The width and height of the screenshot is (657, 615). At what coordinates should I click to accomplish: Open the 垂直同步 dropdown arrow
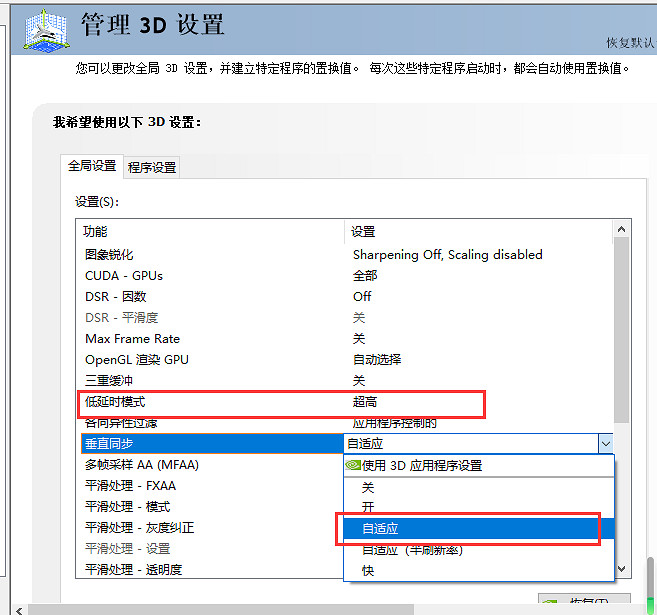coord(605,444)
